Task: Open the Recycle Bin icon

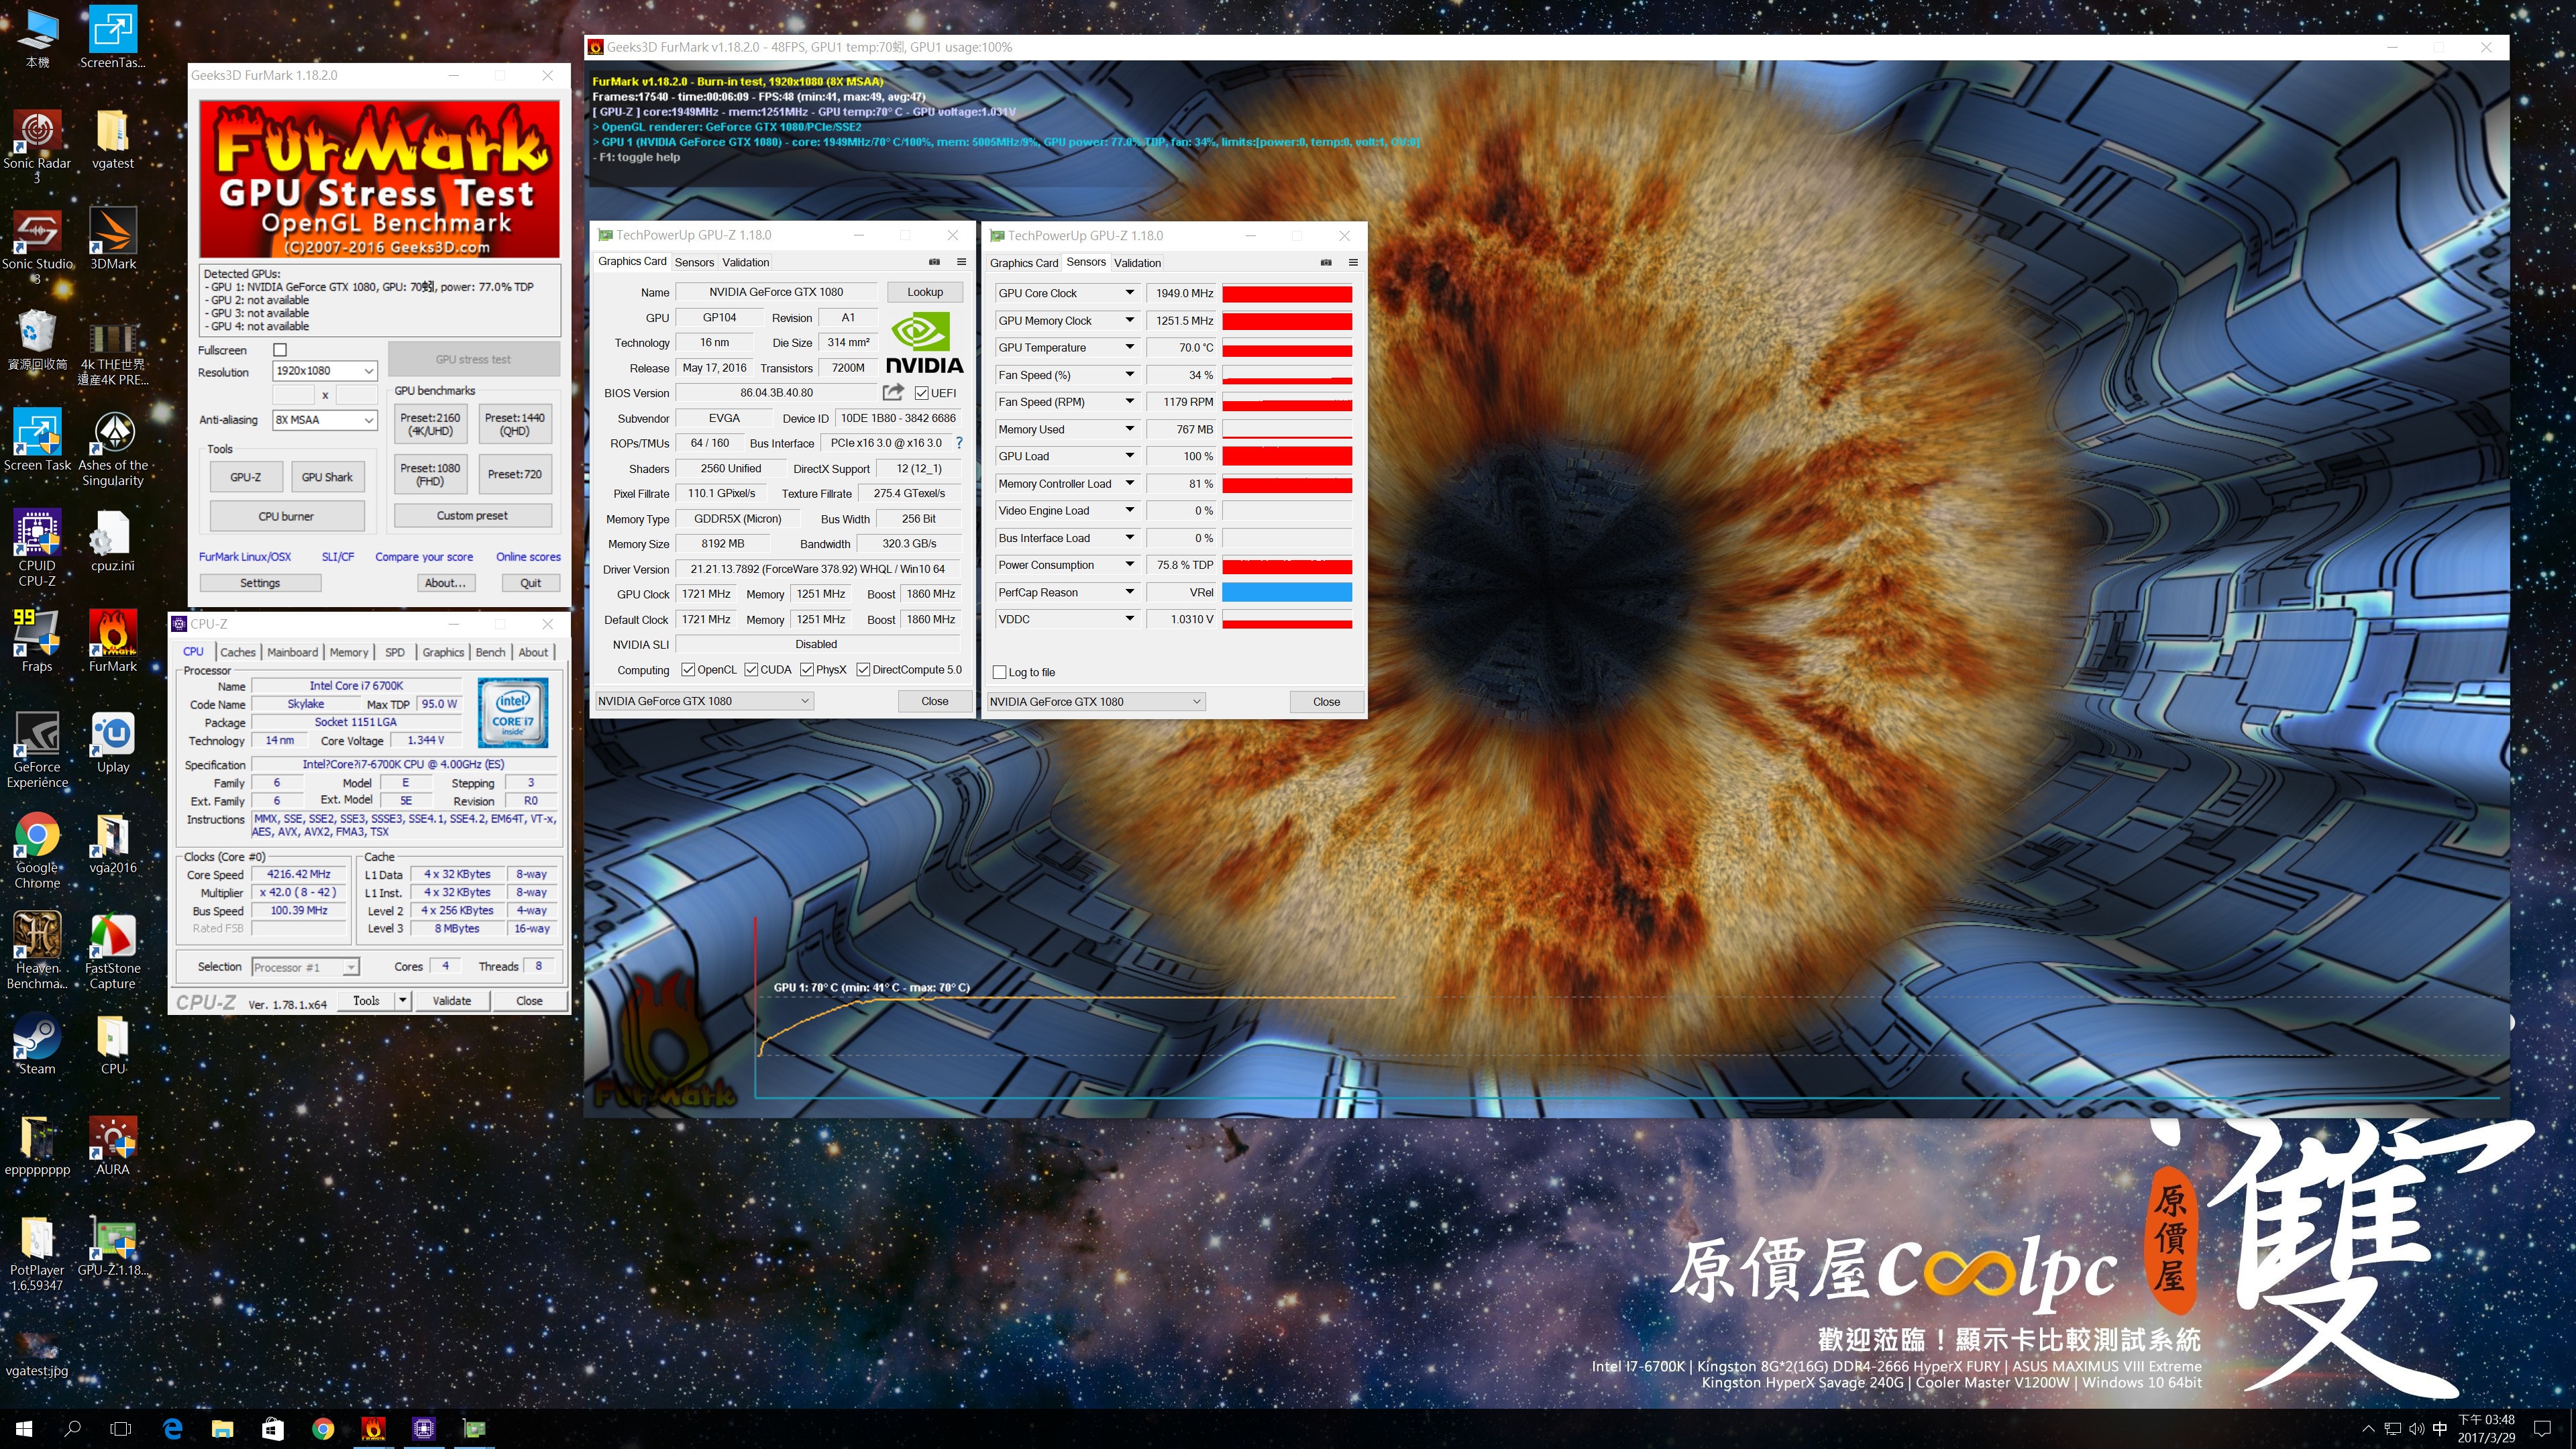Action: click(x=37, y=340)
